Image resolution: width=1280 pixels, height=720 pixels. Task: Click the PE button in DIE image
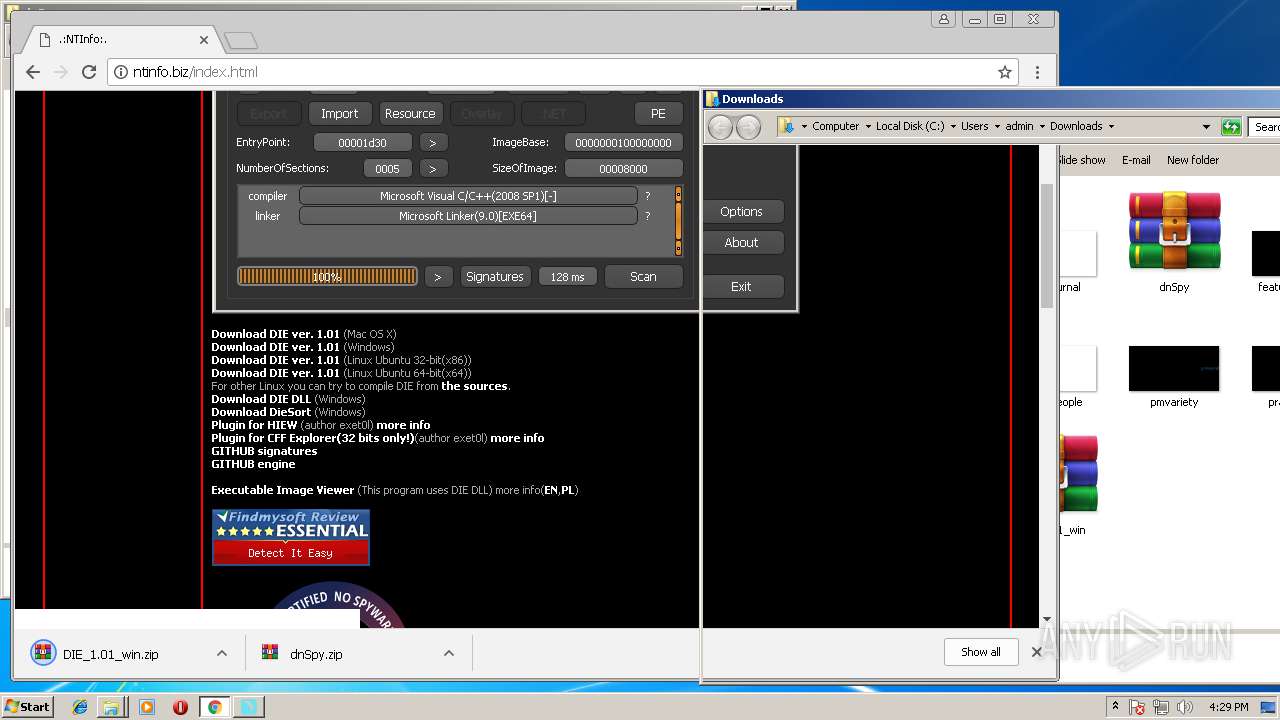pyautogui.click(x=658, y=113)
